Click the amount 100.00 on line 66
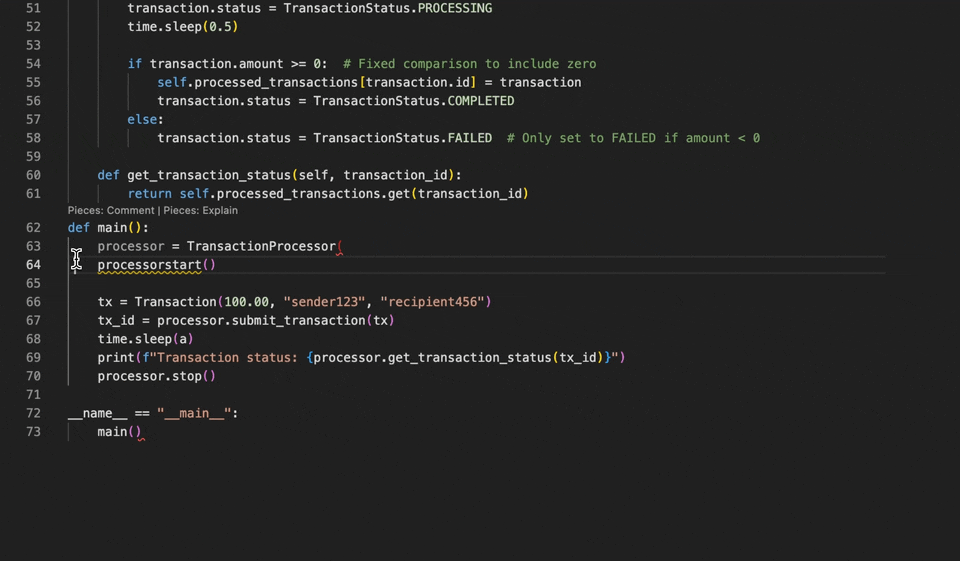This screenshot has width=960, height=561. point(246,302)
